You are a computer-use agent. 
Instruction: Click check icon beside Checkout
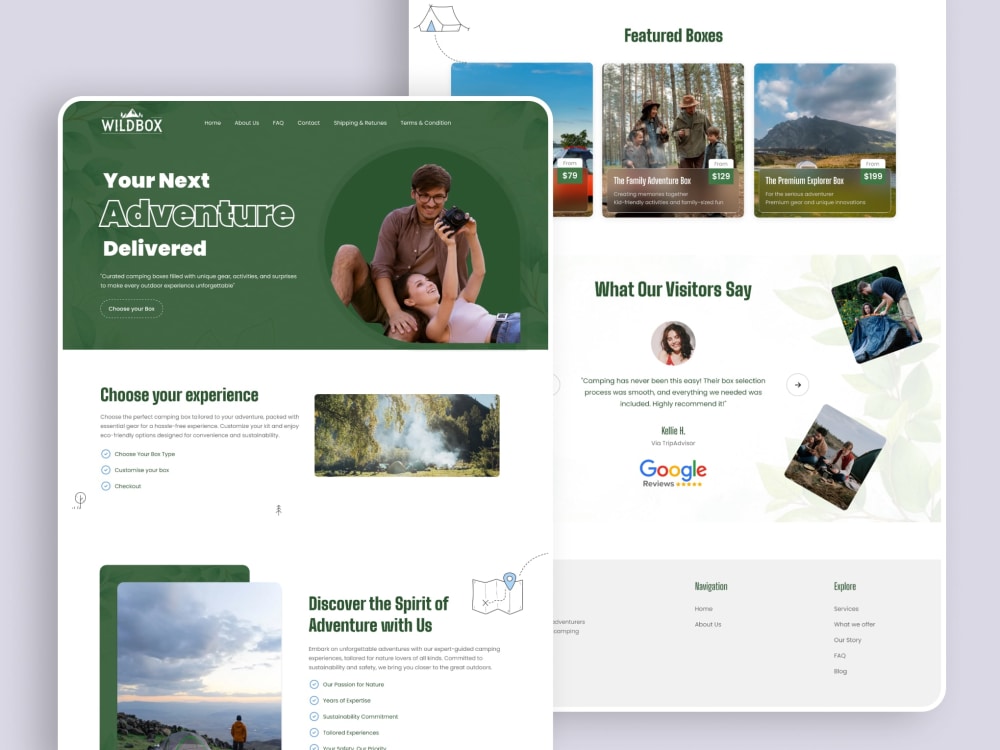106,486
